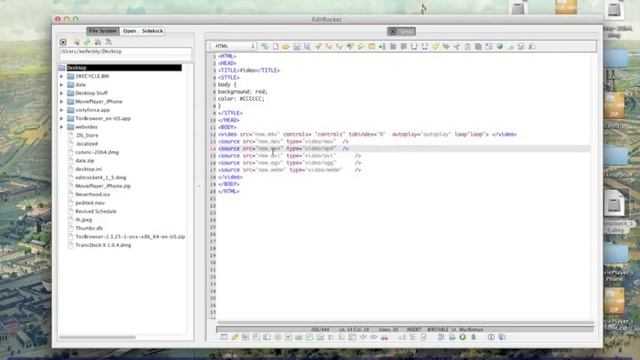Click WRITABLE indicator in status bar
640x360 pixels.
pos(437,329)
